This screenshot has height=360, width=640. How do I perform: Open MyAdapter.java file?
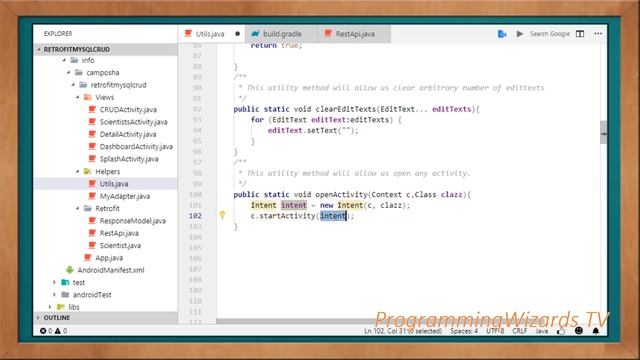[x=125, y=196]
